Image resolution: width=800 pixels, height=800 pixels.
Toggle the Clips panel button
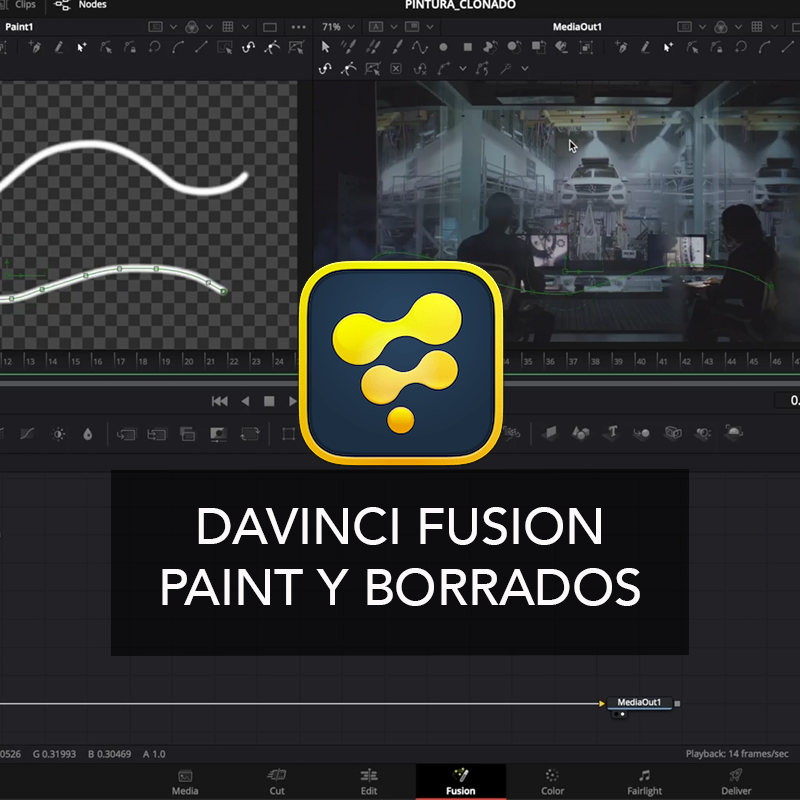pyautogui.click(x=19, y=5)
